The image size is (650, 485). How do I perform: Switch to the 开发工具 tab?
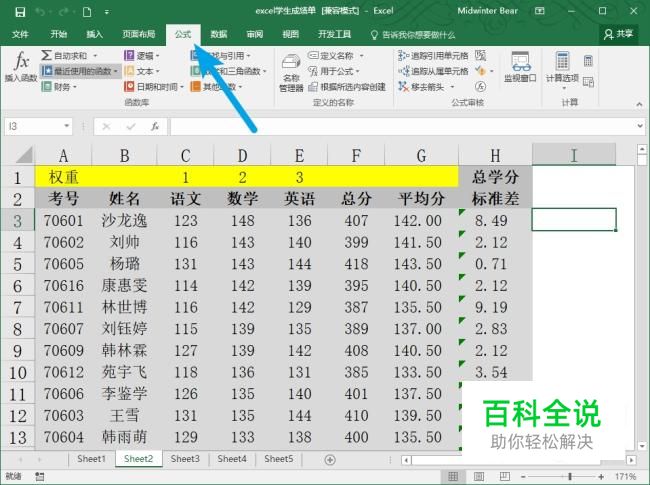[334, 34]
